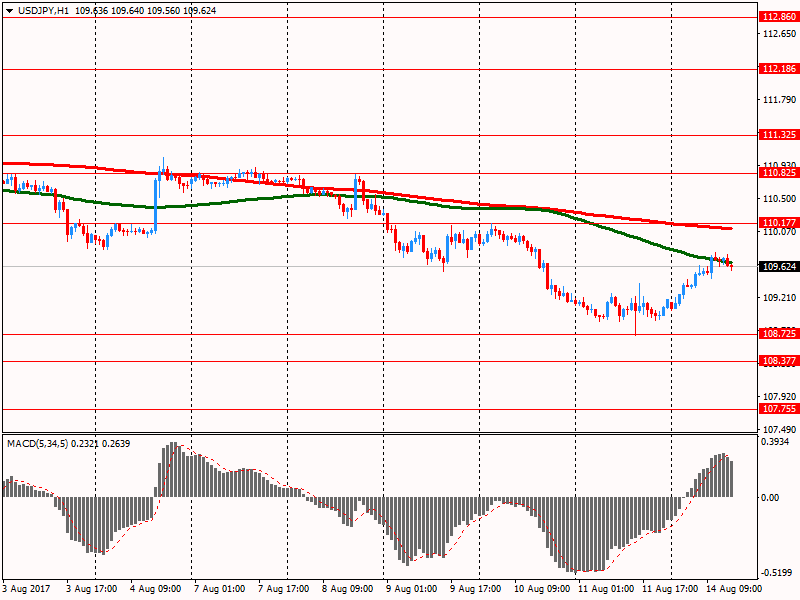Screen dimensions: 800x600
Task: Click the MACD scale maximum 0.3934
Action: point(775,442)
